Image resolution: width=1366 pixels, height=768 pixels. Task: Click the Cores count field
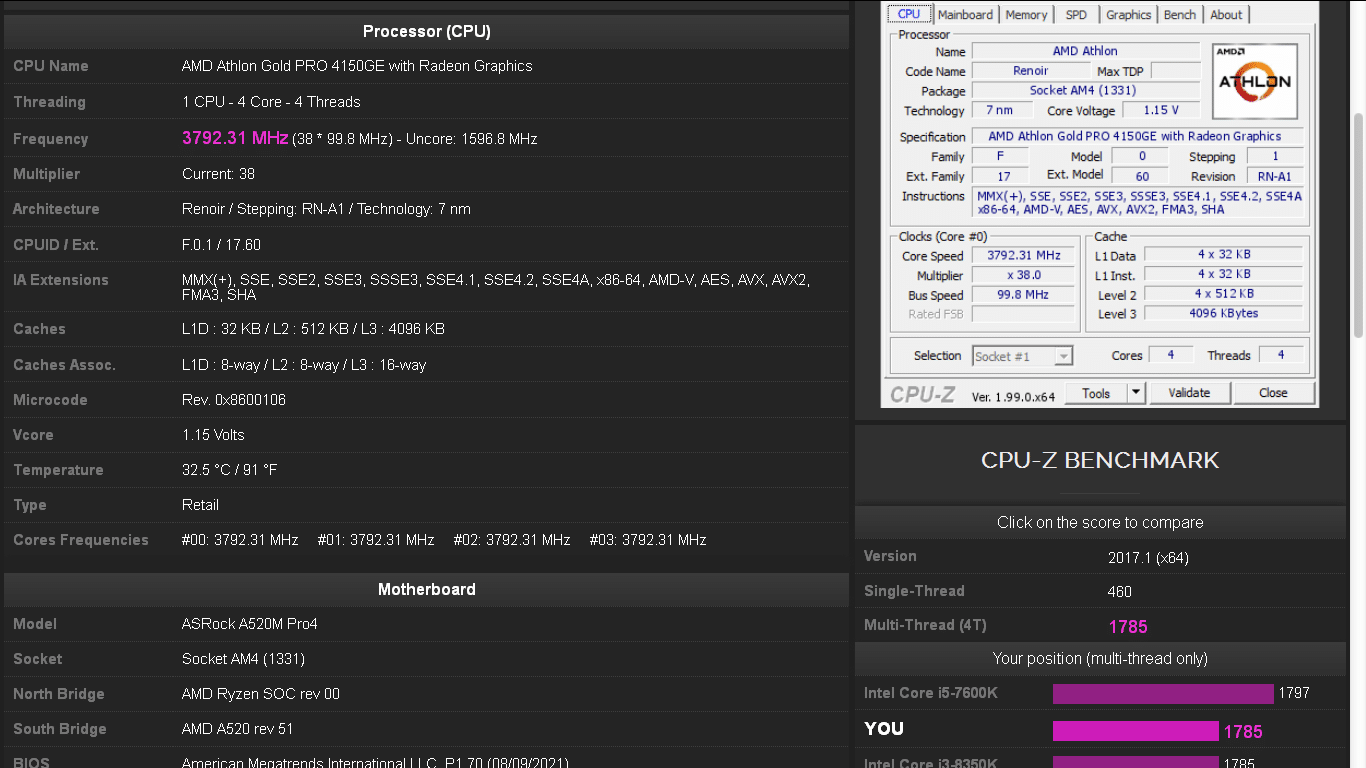[1170, 355]
